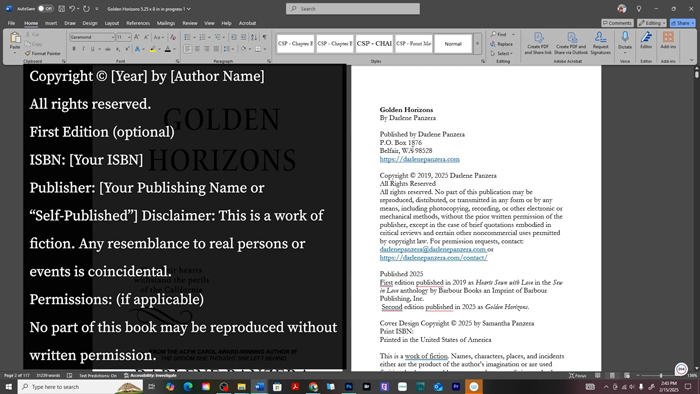This screenshot has height=394, width=700.
Task: Click the Comments button
Action: coord(617,23)
